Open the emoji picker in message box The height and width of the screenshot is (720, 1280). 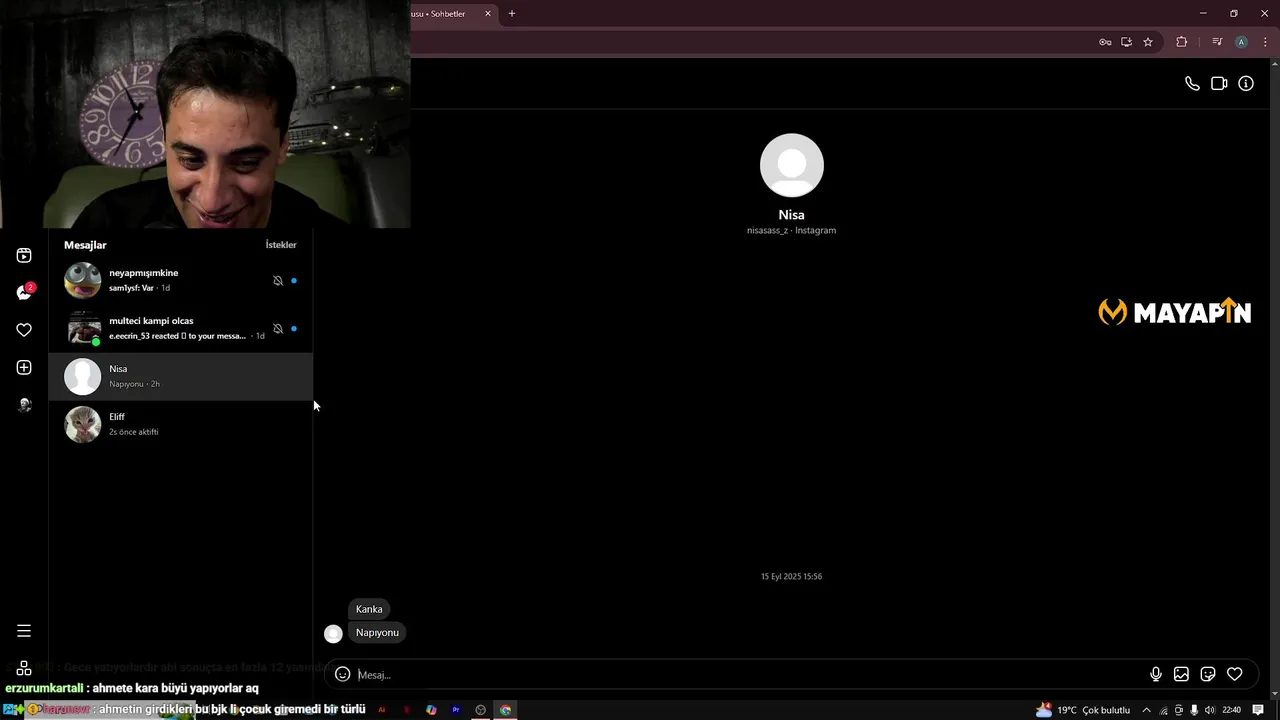point(342,674)
